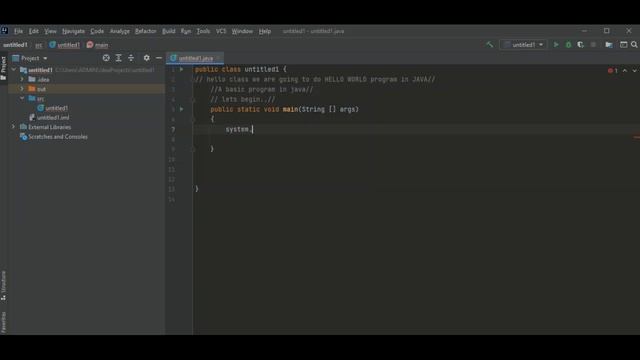Toggle the Structure tool window side tab
640x360 pixels.
coord(3,286)
